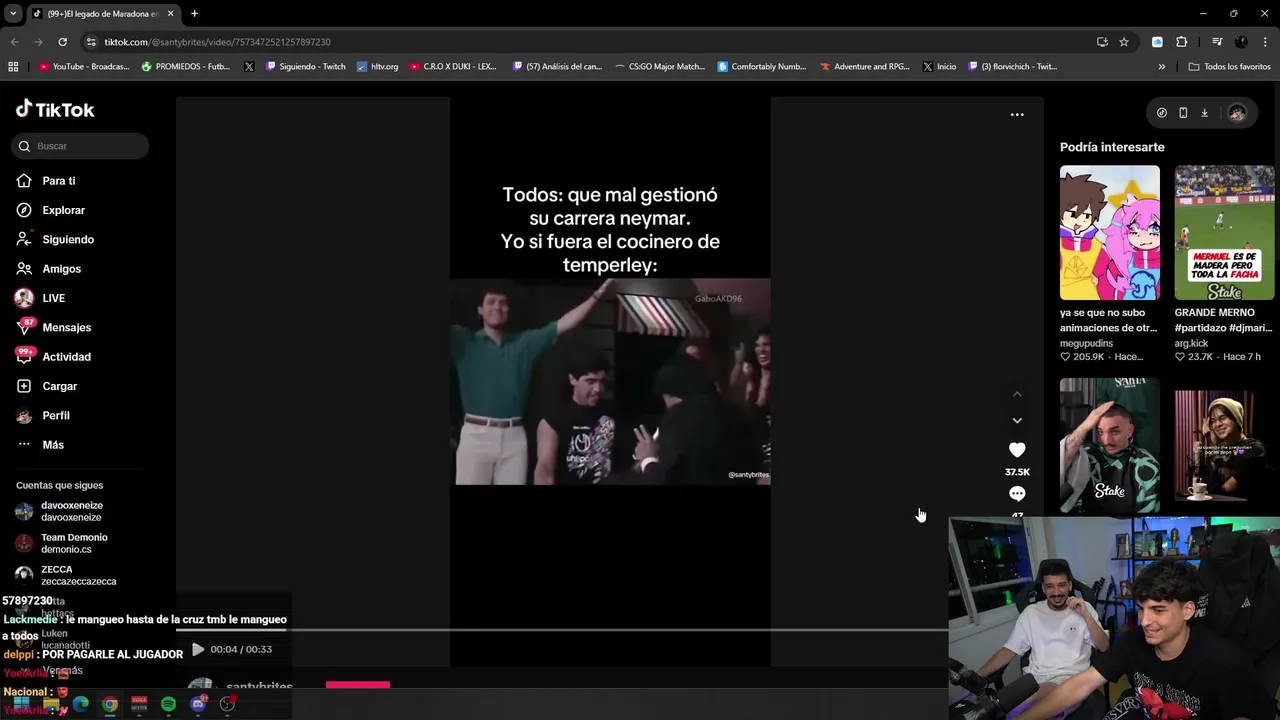1280x720 pixels.
Task: Like the video with the heart icon
Action: [1017, 450]
